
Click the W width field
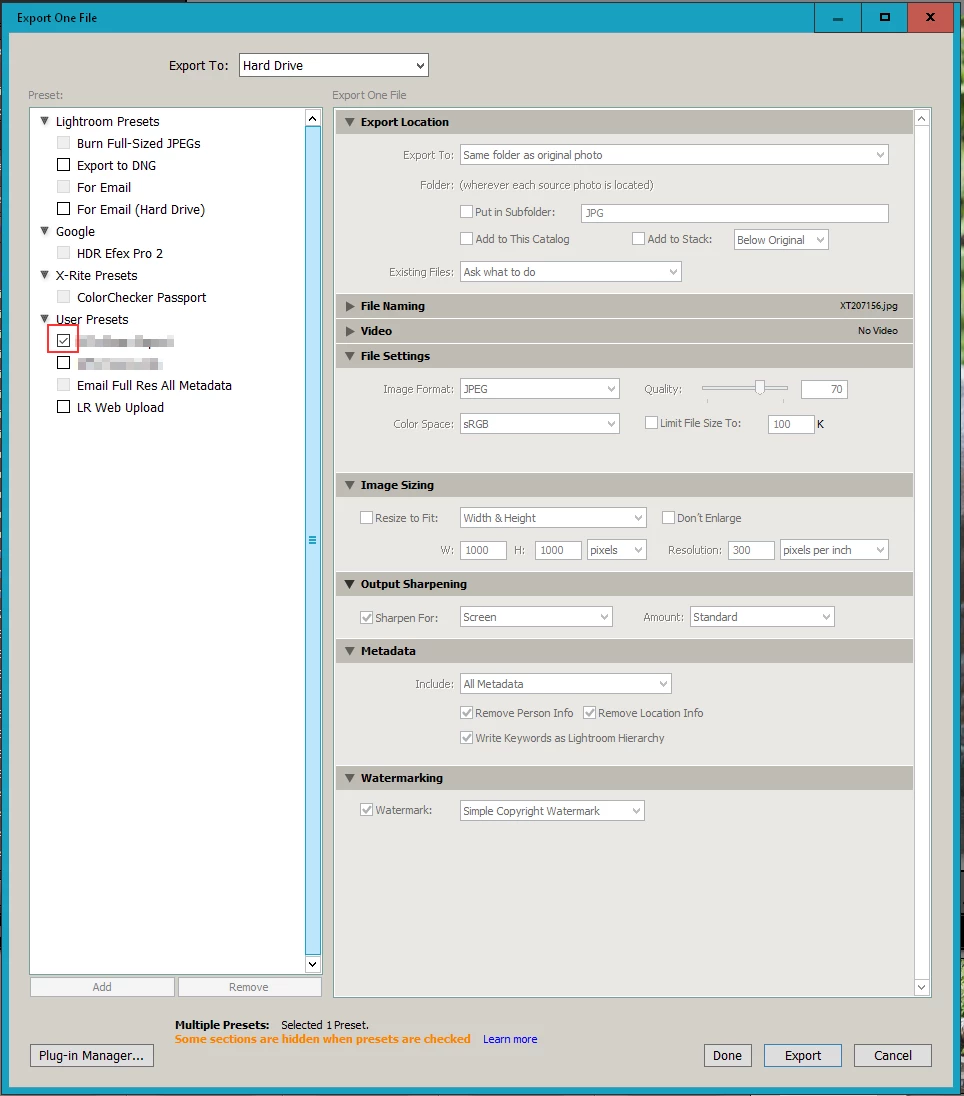483,550
